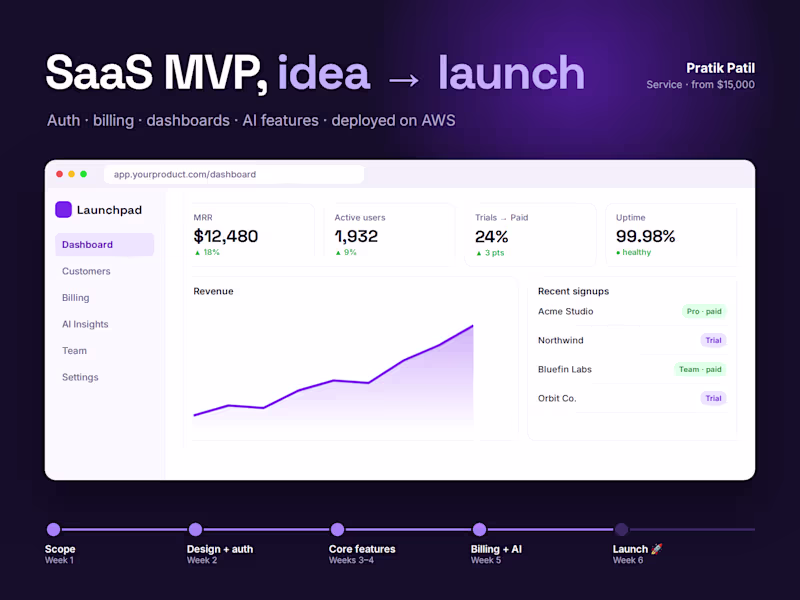Click the Trials to Paid 24% value
The image size is (800, 600).
pyautogui.click(x=492, y=237)
